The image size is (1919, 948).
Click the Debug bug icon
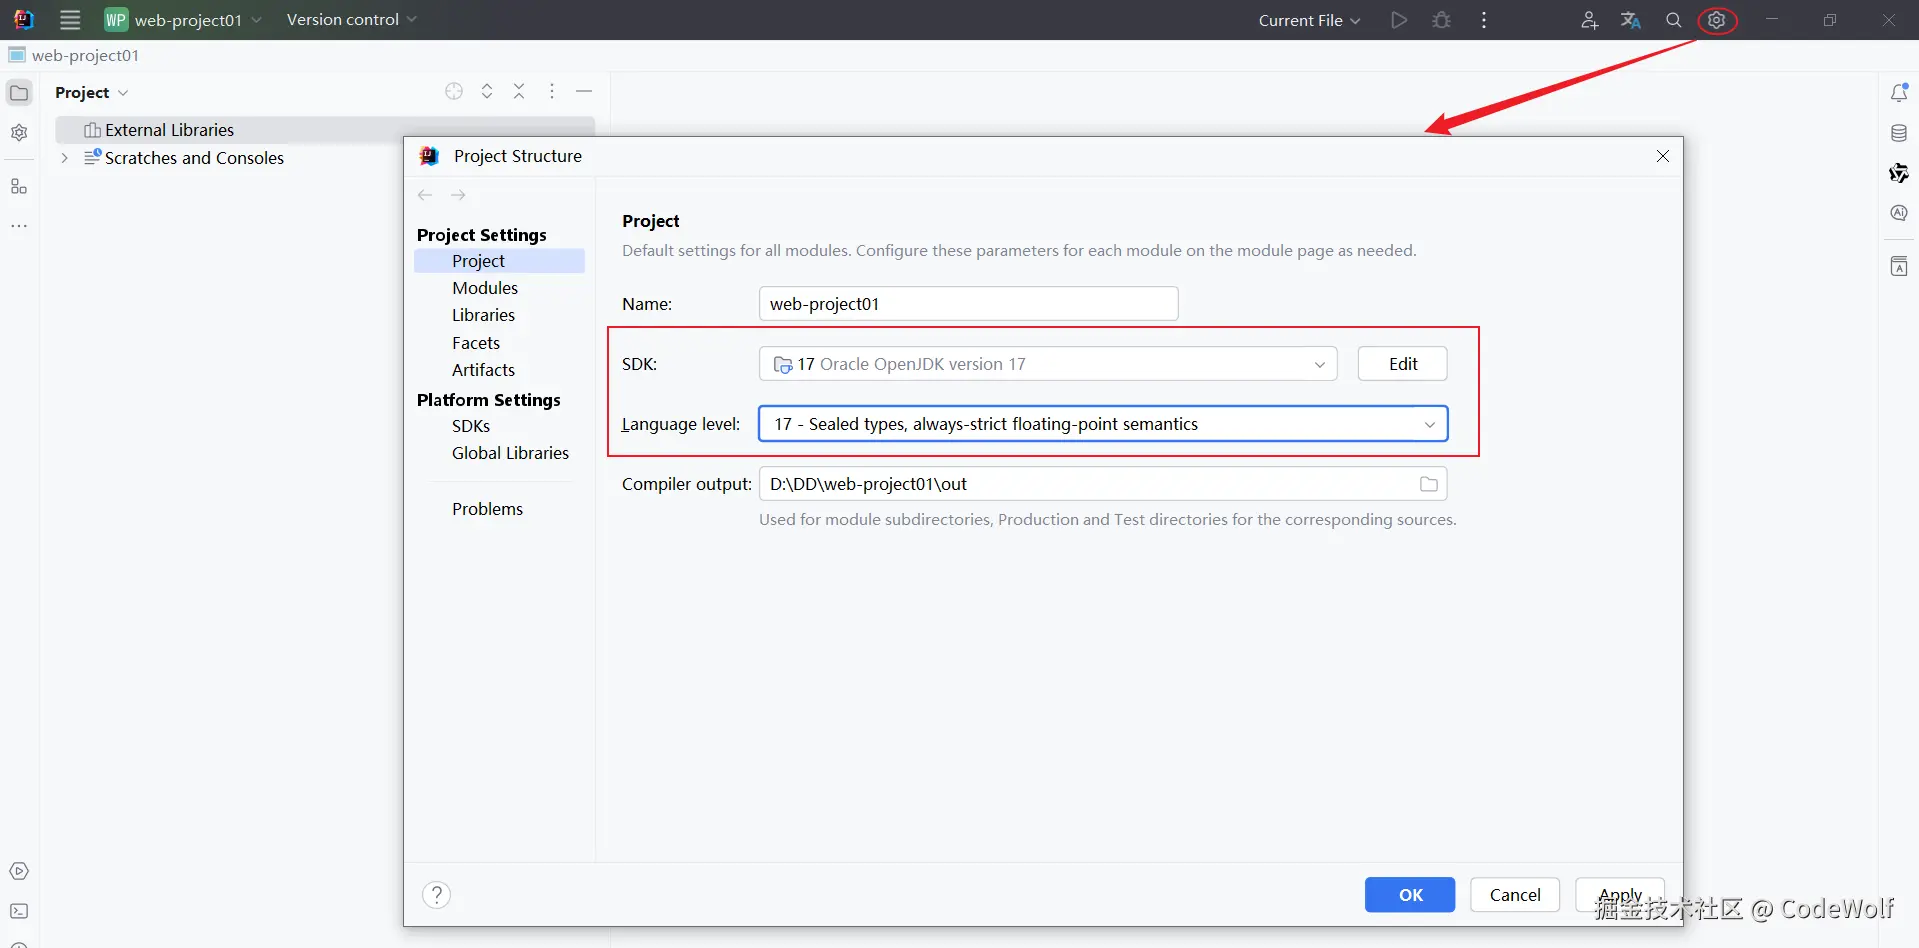pos(1441,20)
